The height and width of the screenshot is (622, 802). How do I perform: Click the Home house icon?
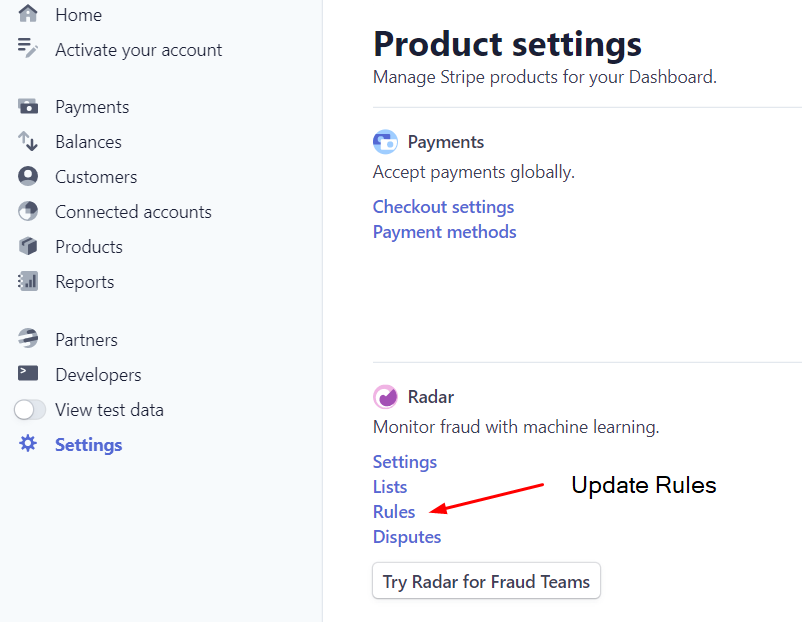(28, 14)
